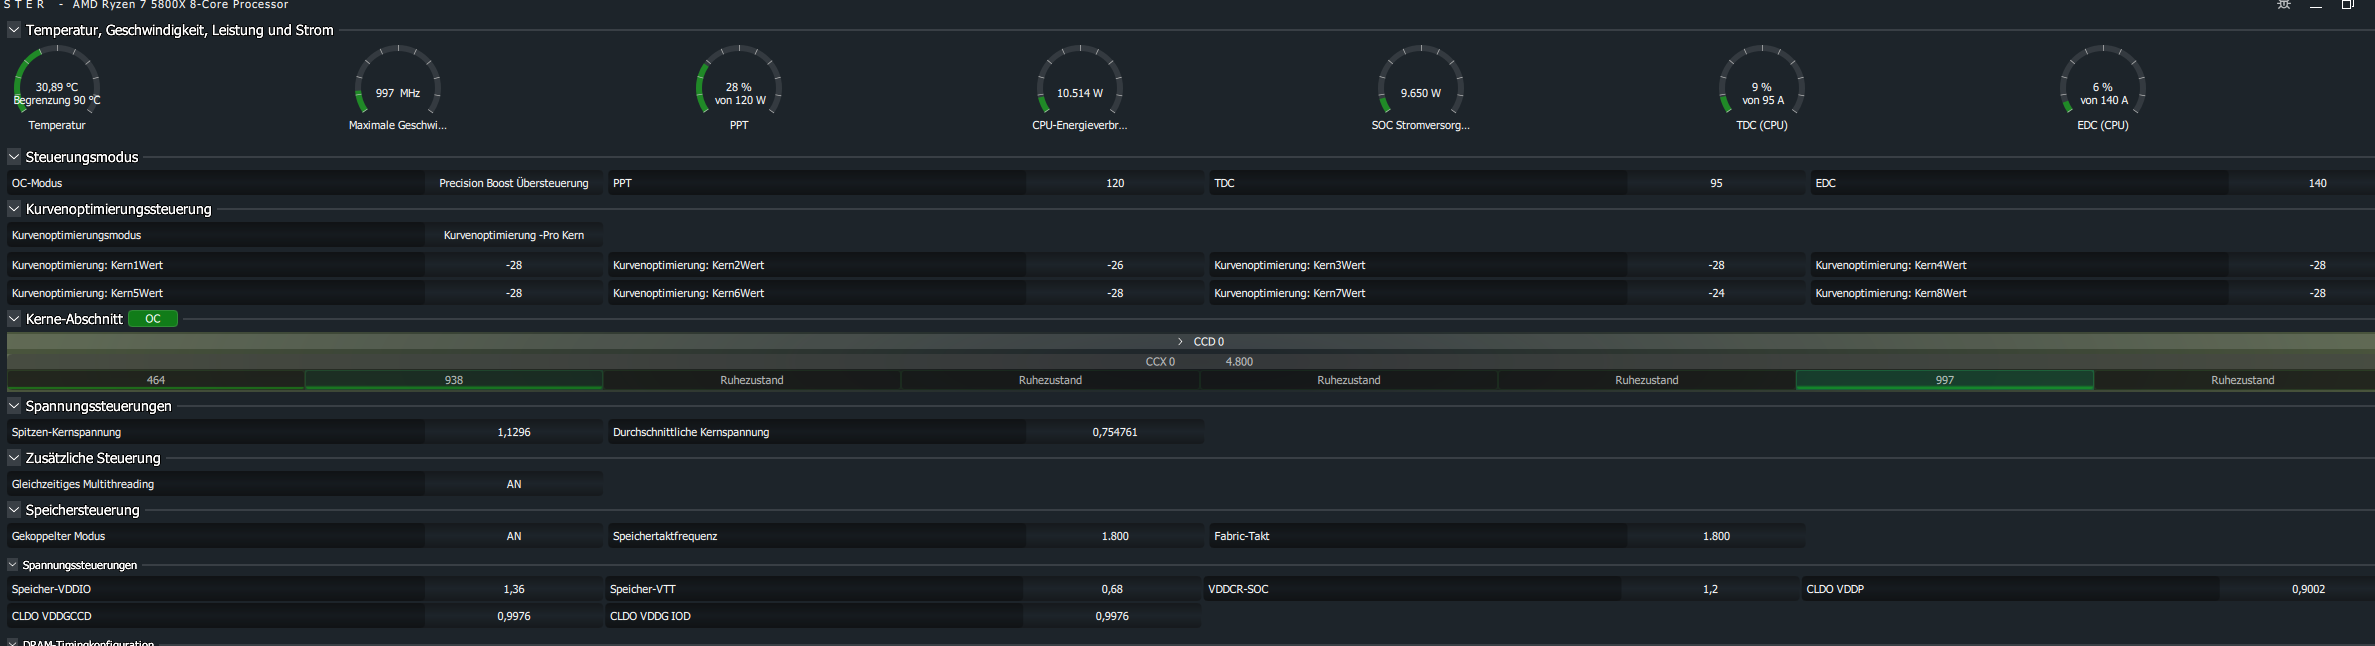Click the Spitzen-Kernspannung value 1,1296
This screenshot has height=646, width=2375.
click(514, 432)
